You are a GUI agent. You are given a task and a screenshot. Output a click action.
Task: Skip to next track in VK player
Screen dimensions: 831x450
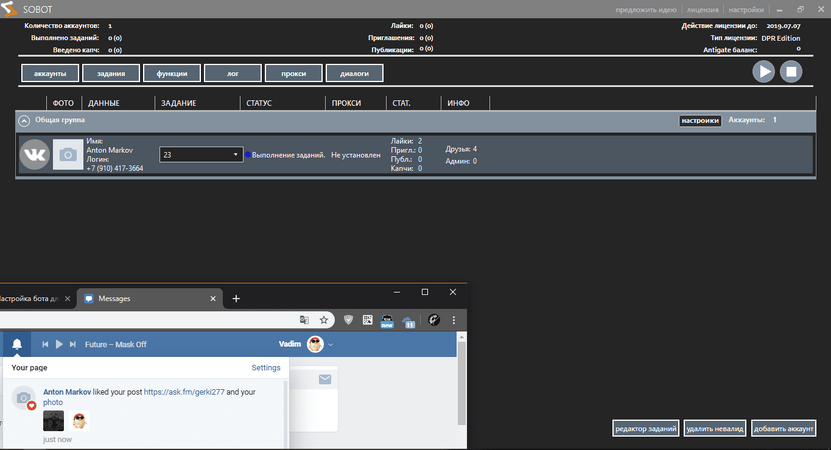coord(73,344)
